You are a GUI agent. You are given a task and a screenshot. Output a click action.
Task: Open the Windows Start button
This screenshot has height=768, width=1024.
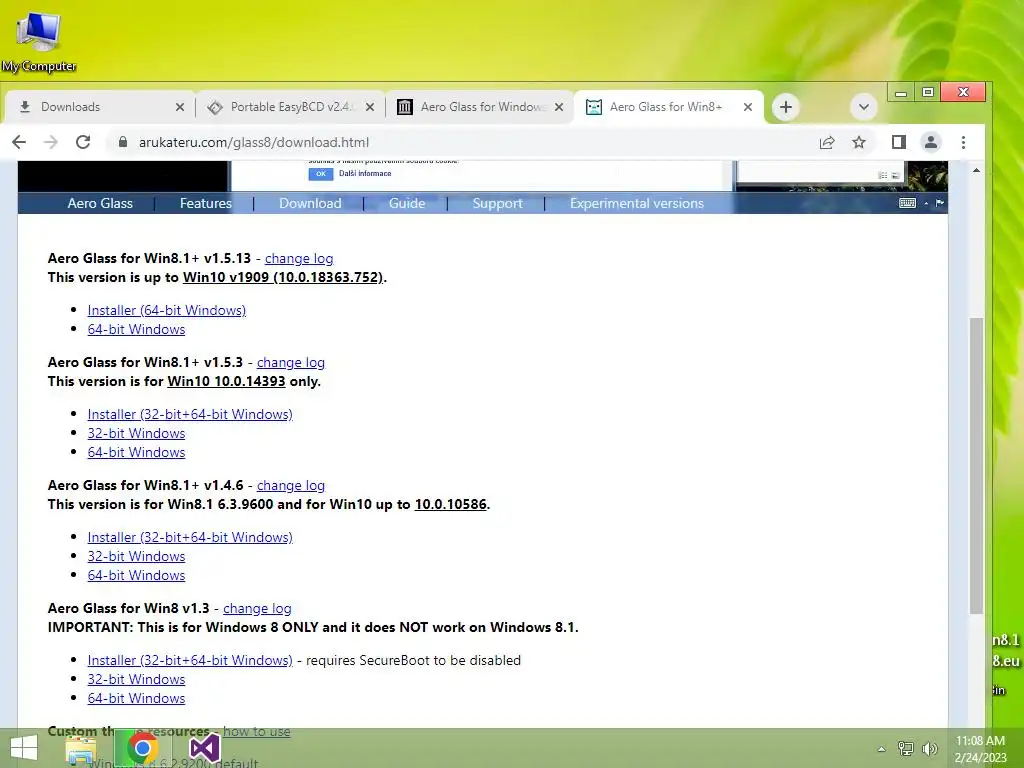(24, 748)
